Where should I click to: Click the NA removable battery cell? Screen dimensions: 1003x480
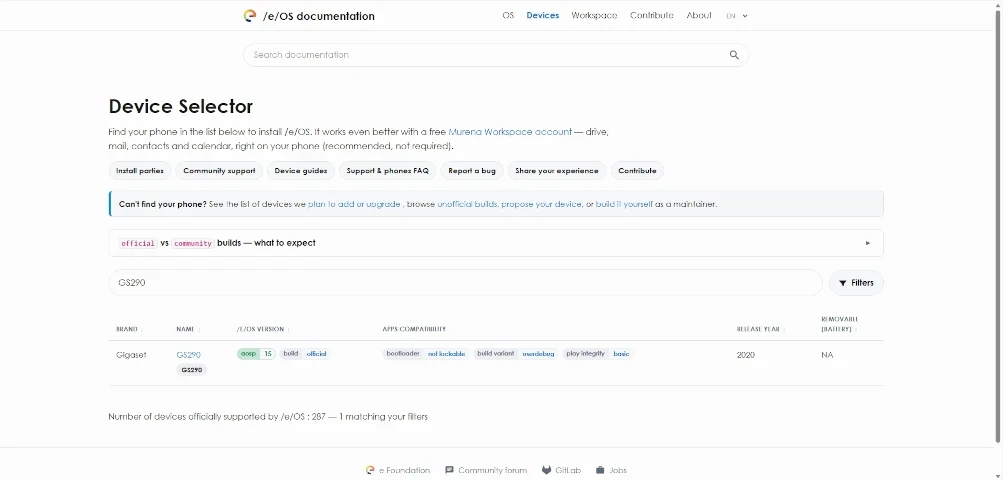point(827,355)
